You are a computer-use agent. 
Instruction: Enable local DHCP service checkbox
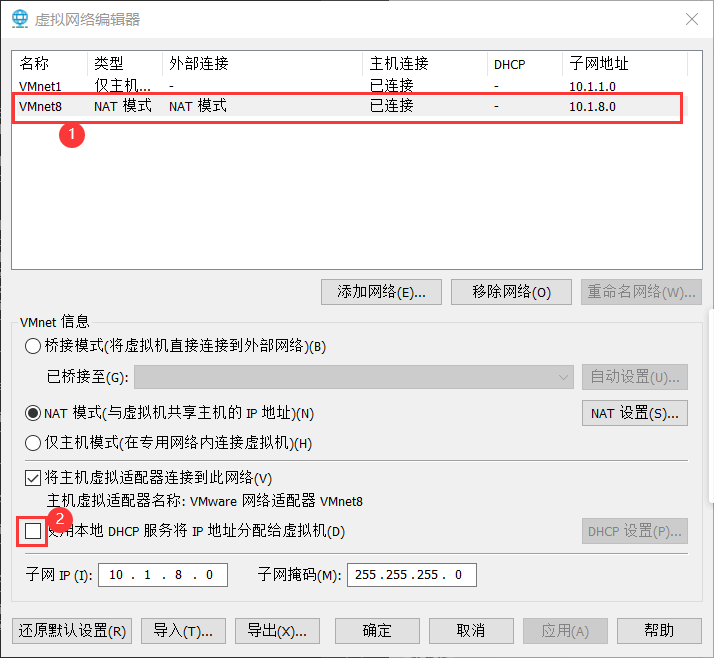33,531
